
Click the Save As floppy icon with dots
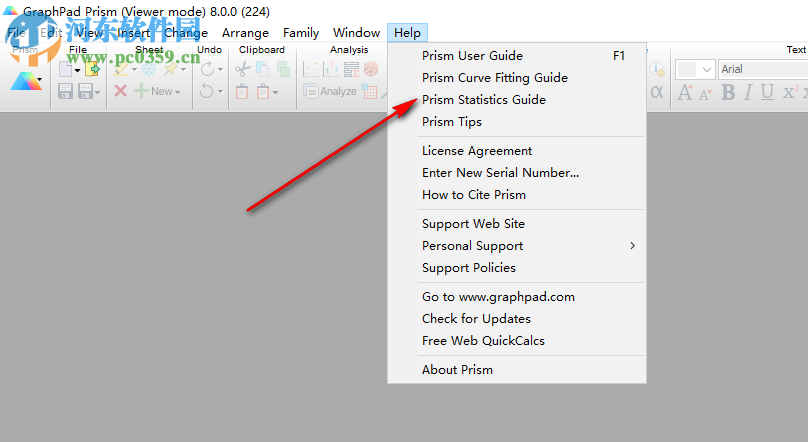click(85, 91)
